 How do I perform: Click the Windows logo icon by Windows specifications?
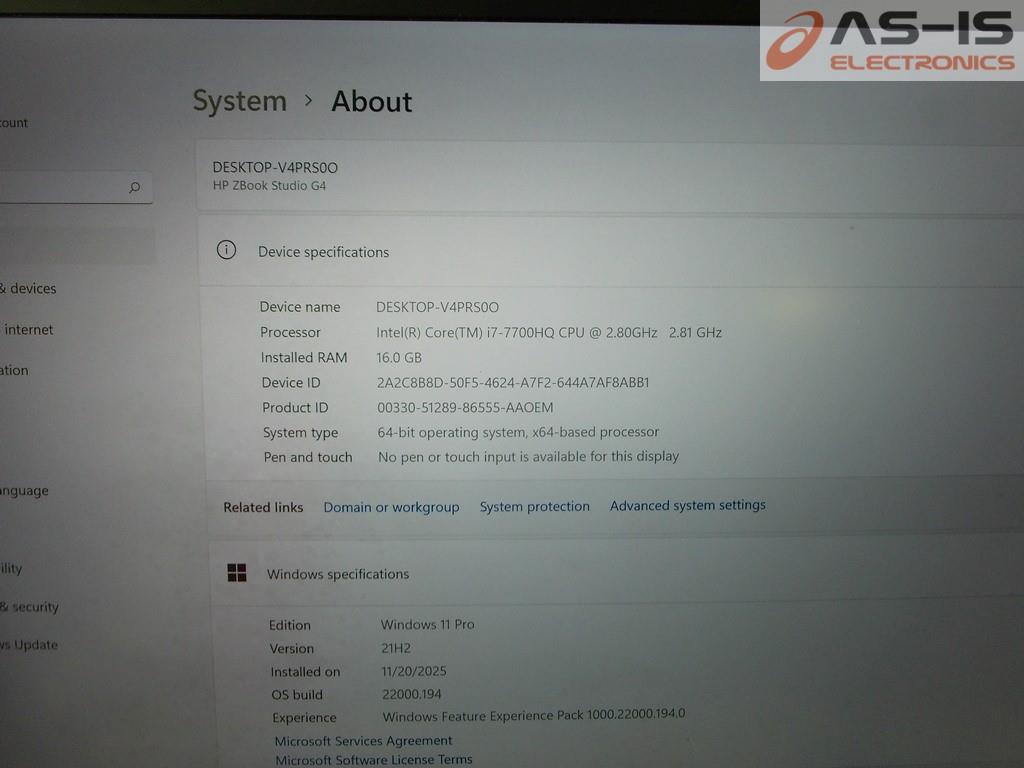pyautogui.click(x=237, y=572)
